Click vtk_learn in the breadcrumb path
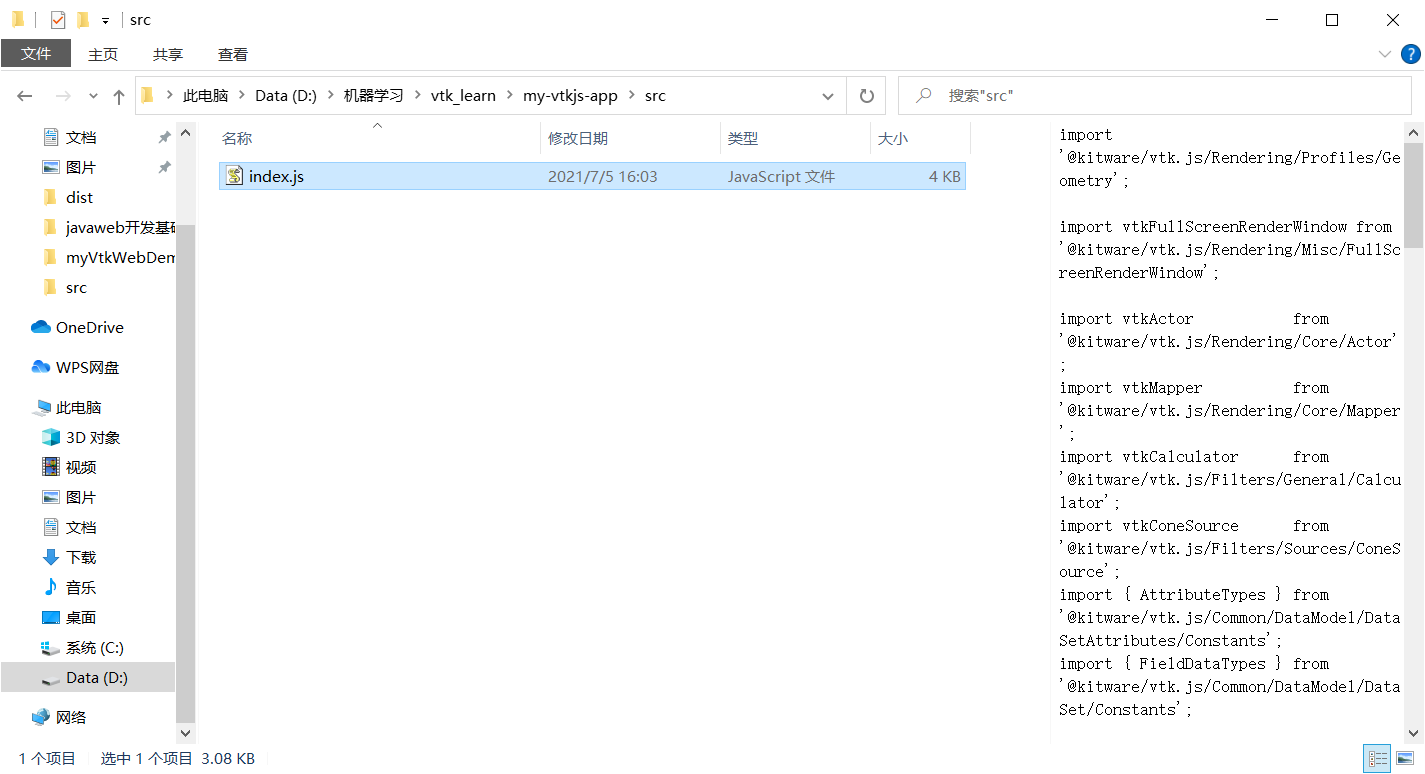Viewport: 1425px width, 774px height. tap(463, 95)
